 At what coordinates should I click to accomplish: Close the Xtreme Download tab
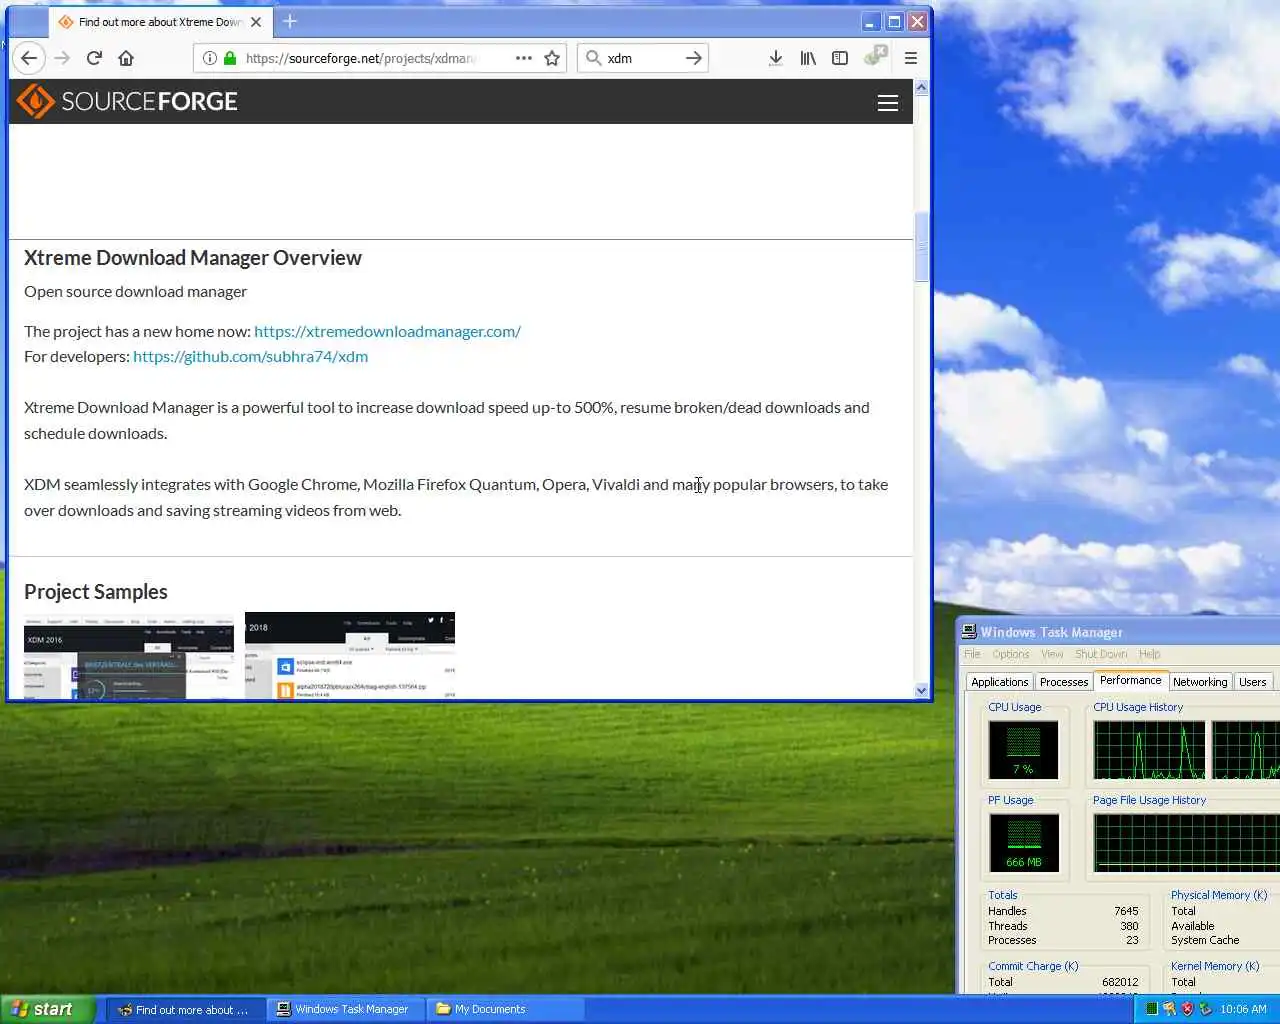[x=256, y=22]
